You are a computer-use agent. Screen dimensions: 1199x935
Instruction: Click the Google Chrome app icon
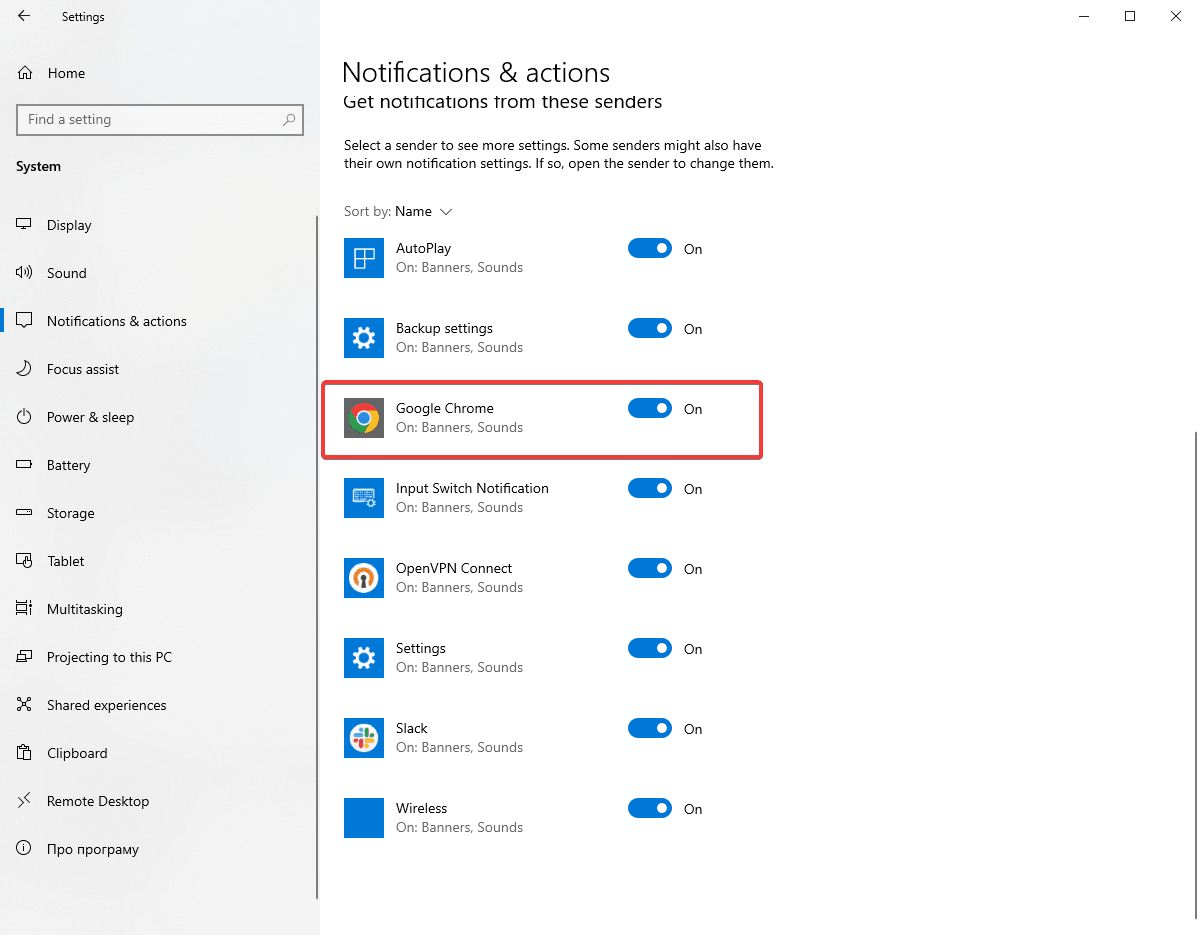click(x=364, y=418)
